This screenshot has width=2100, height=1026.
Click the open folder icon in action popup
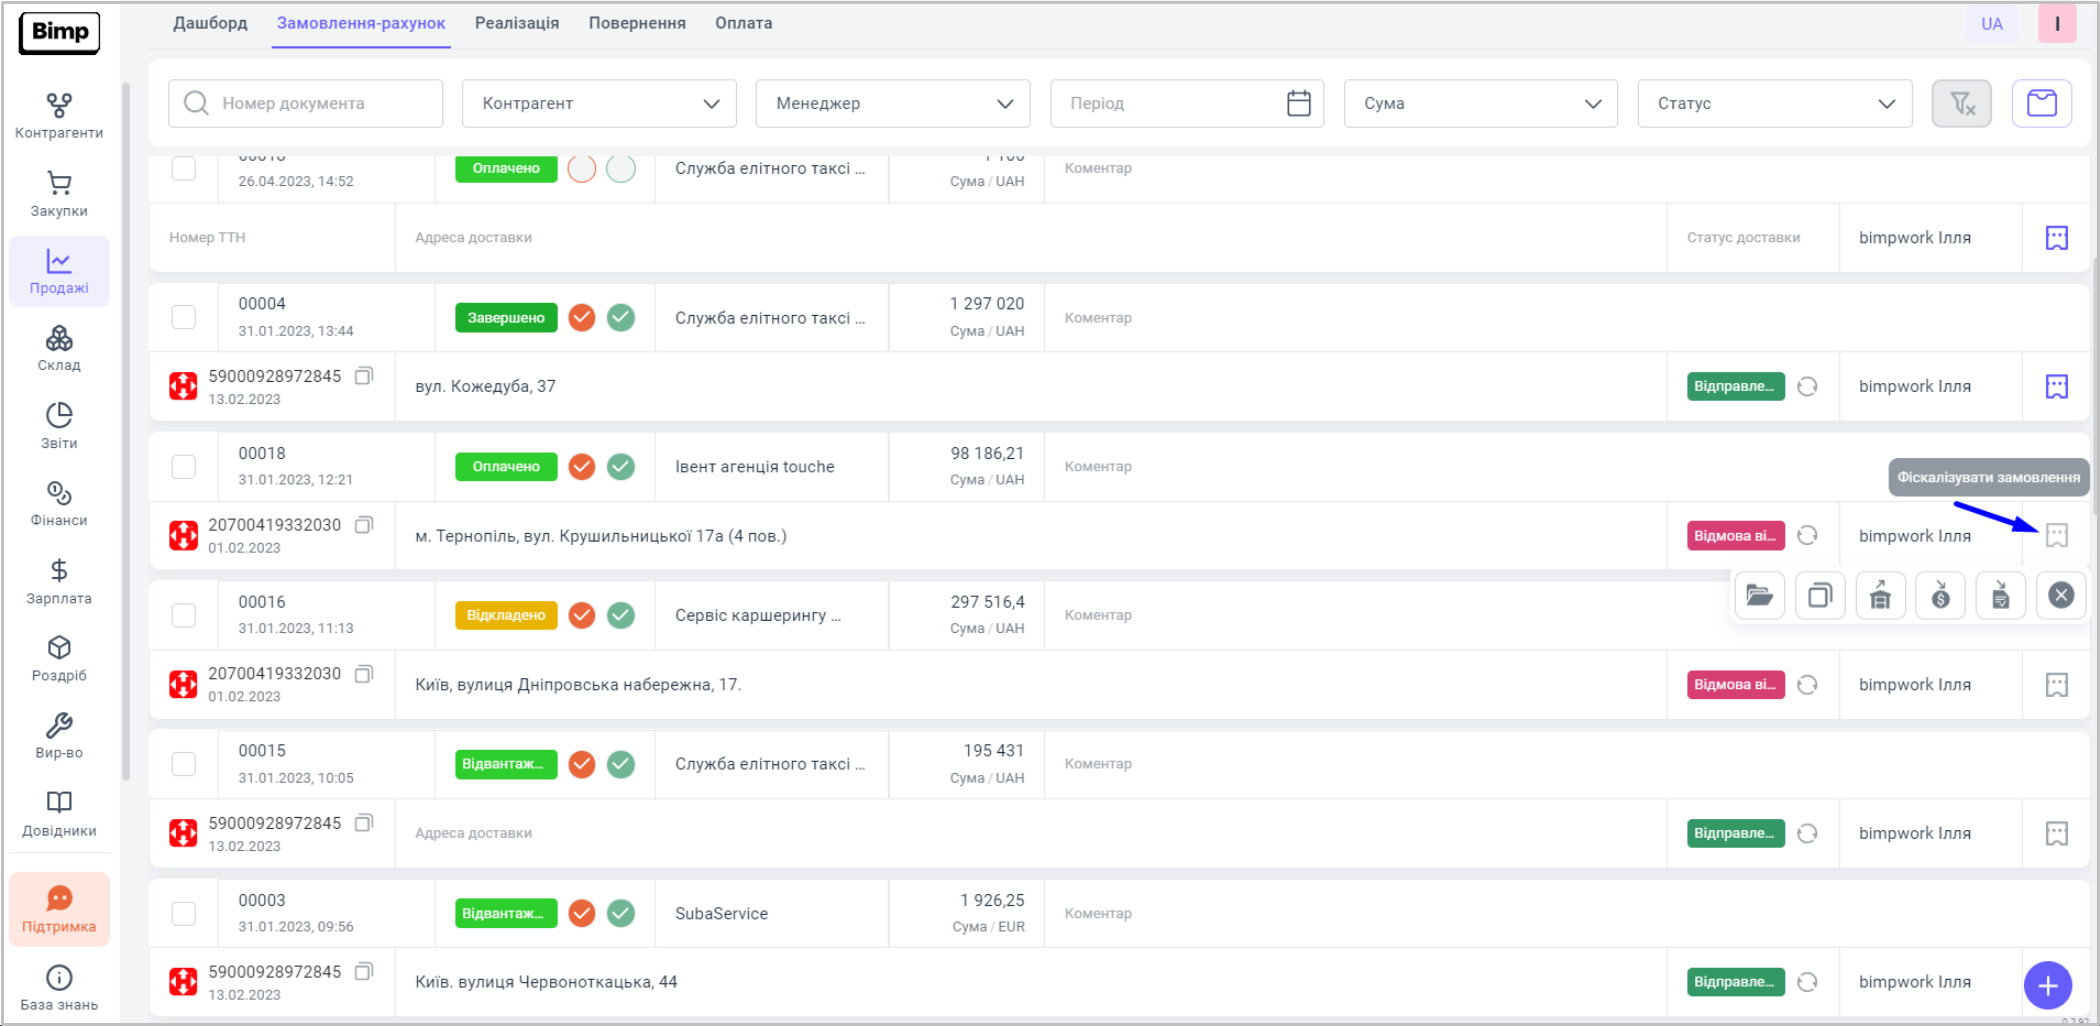pyautogui.click(x=1759, y=596)
